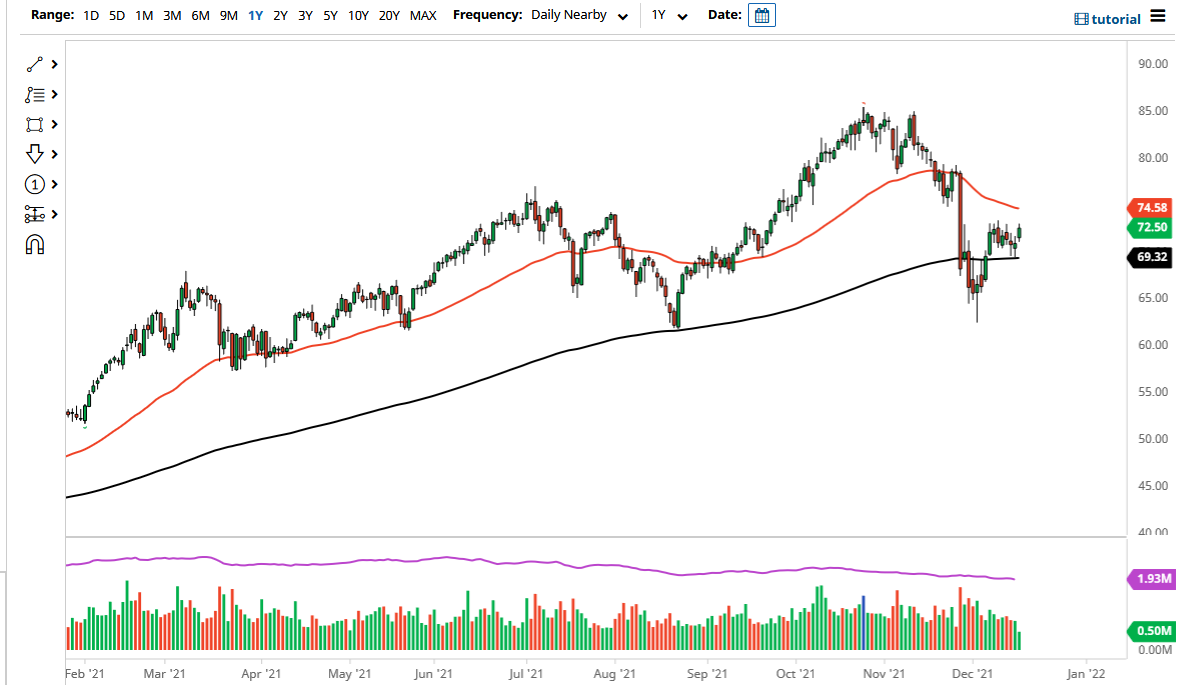Open the hamburger menu at top right
Viewport: 1187px width, 685px height.
point(1159,17)
